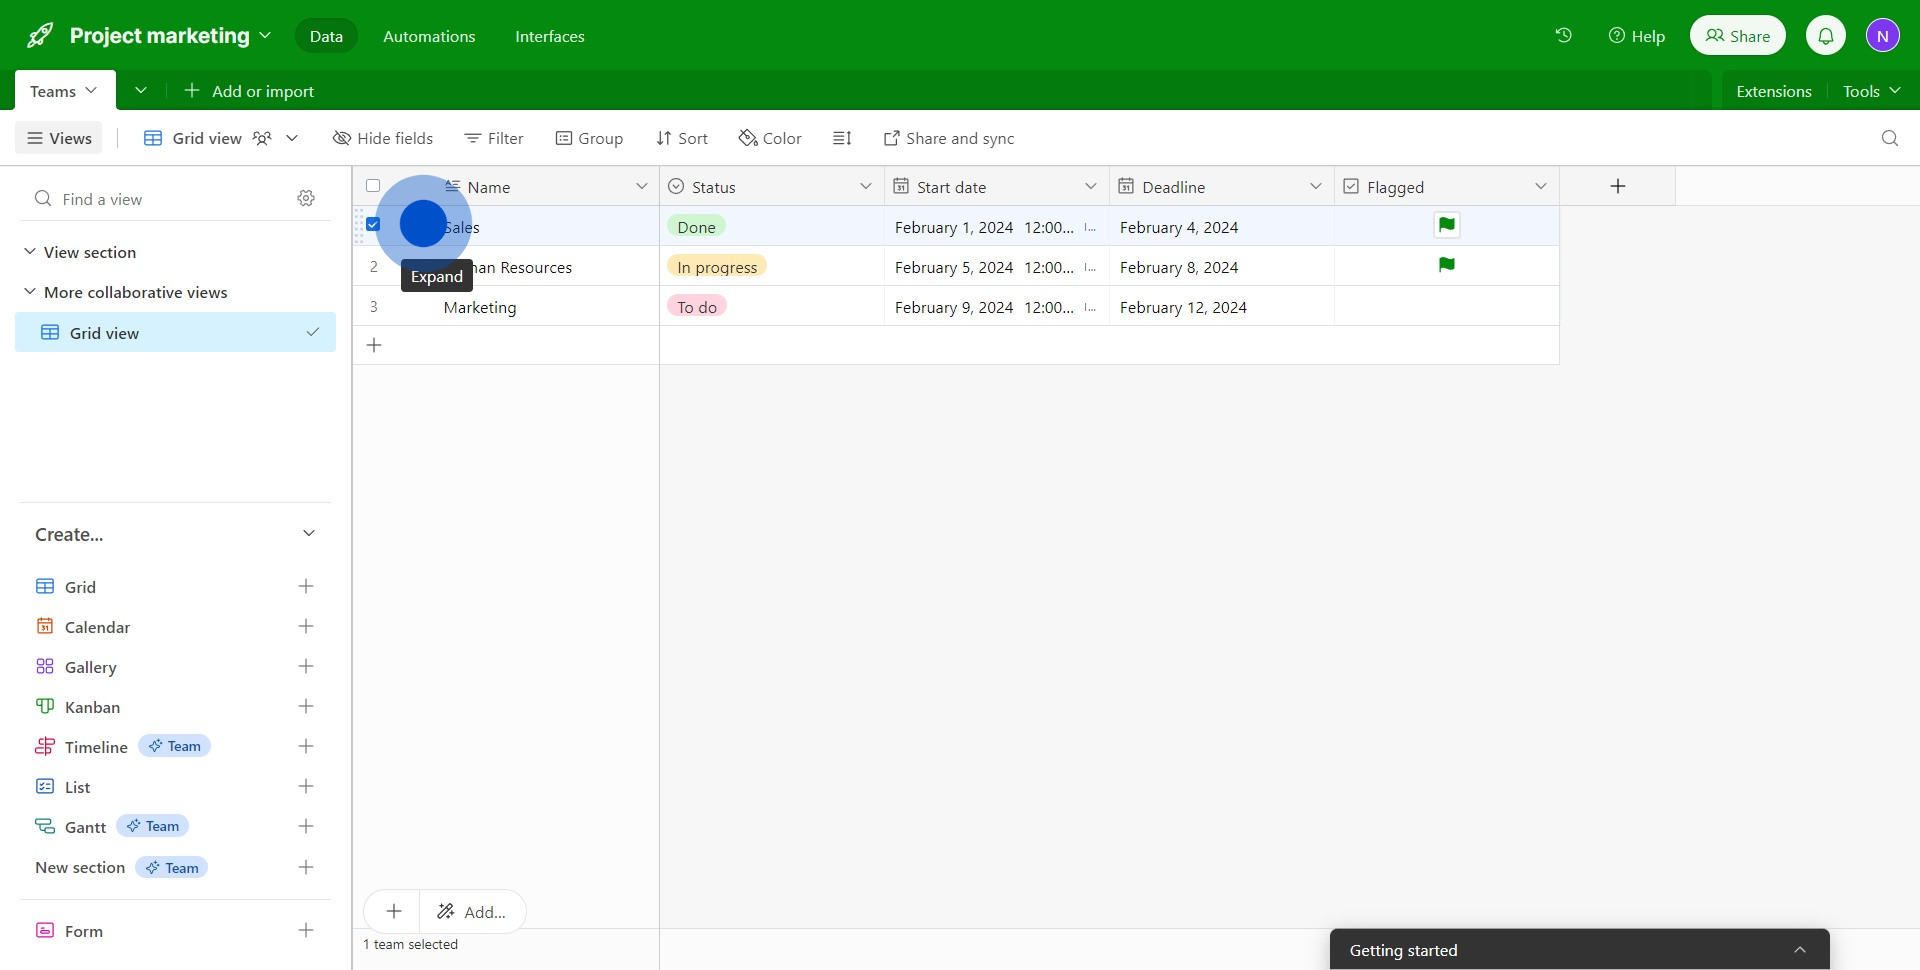The width and height of the screenshot is (1920, 970).
Task: Click plus to add Calendar view
Action: [306, 627]
